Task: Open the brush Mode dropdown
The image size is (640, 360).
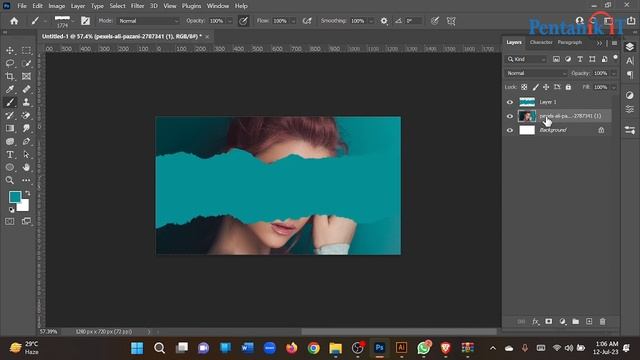Action: pyautogui.click(x=149, y=21)
